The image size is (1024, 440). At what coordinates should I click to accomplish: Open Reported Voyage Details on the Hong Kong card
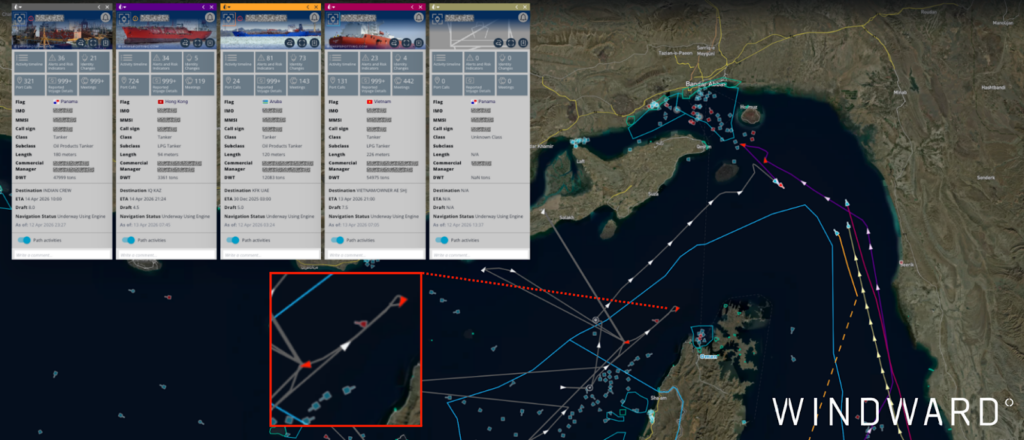click(x=165, y=85)
